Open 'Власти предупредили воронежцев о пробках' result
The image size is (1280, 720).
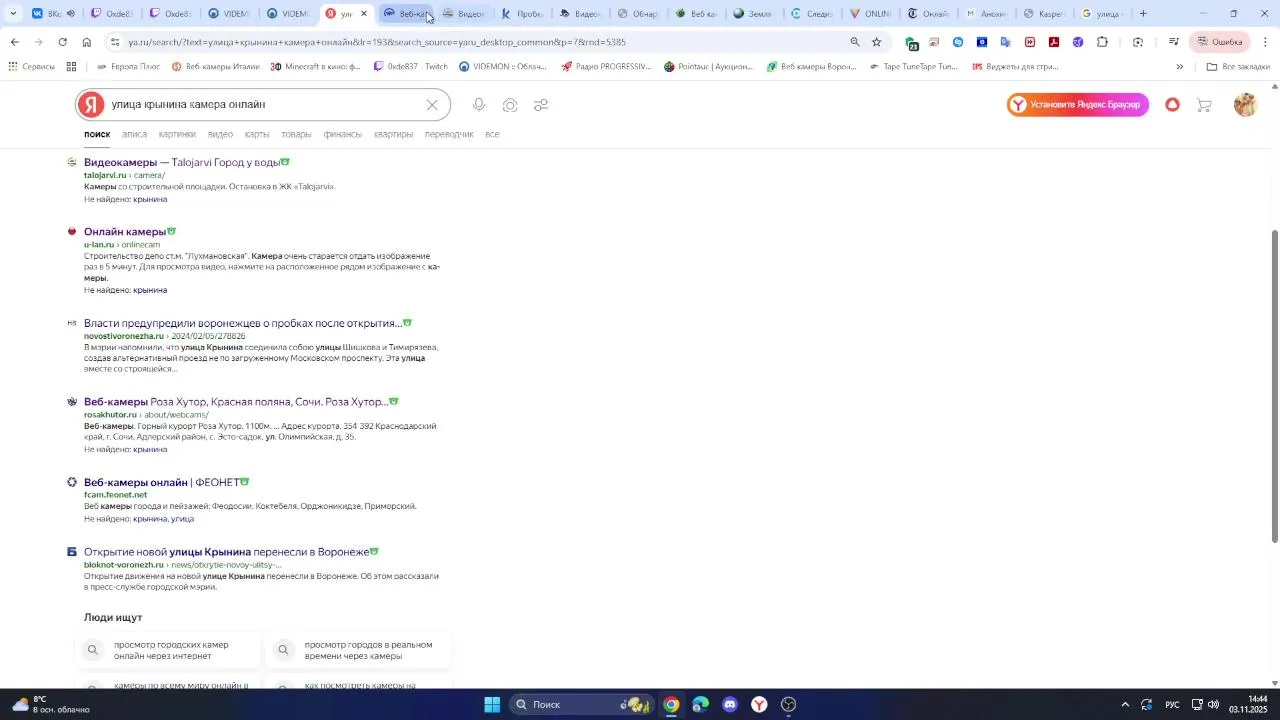(x=243, y=323)
